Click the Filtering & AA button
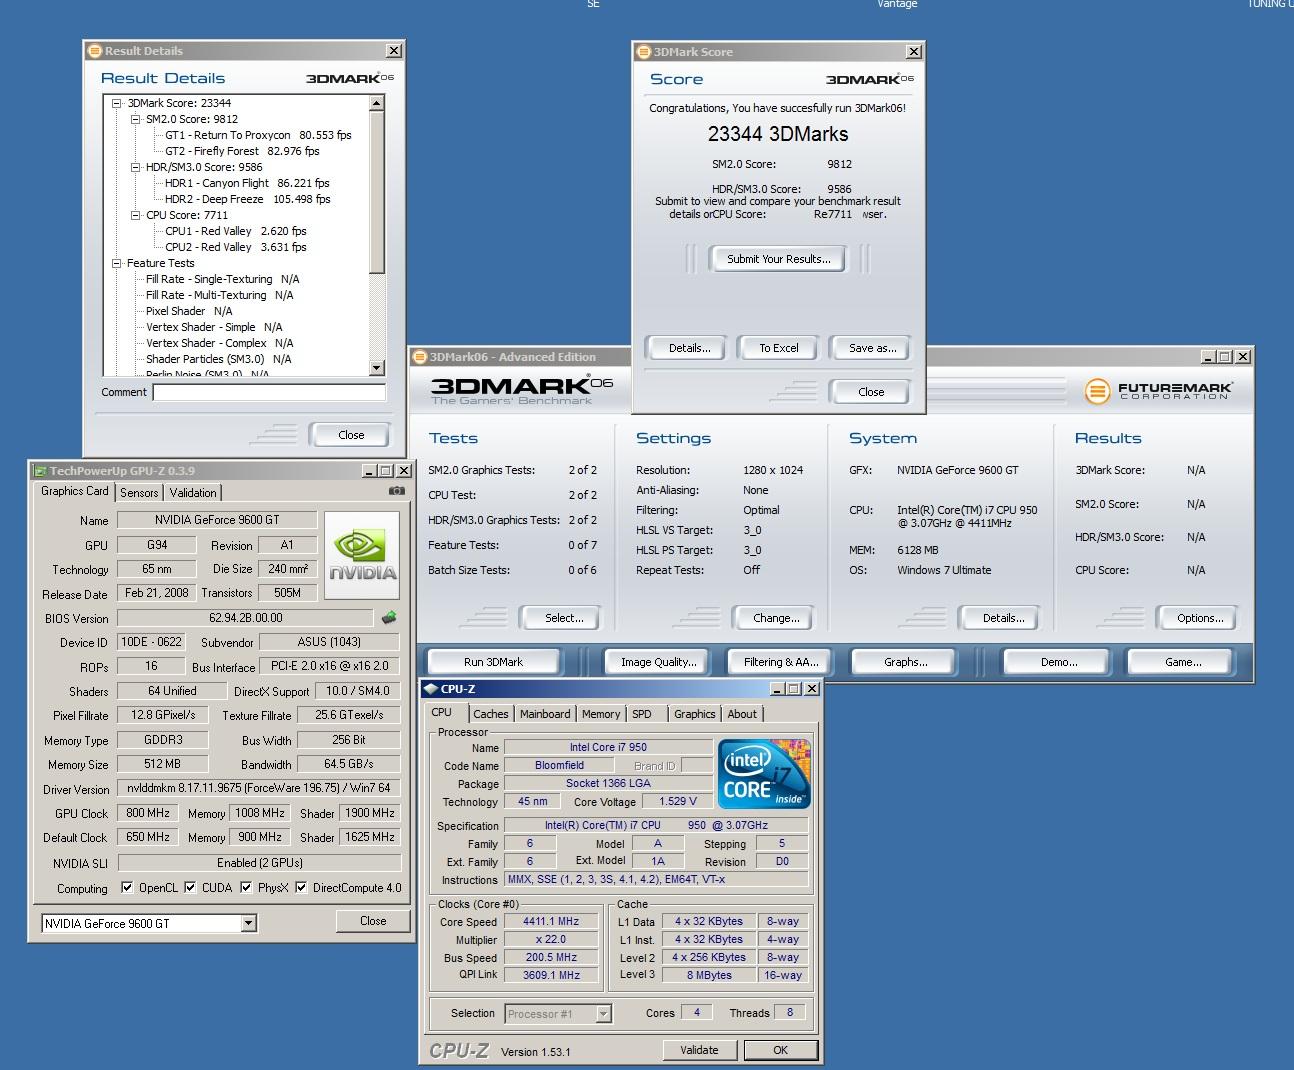The image size is (1294, 1070). pos(781,662)
